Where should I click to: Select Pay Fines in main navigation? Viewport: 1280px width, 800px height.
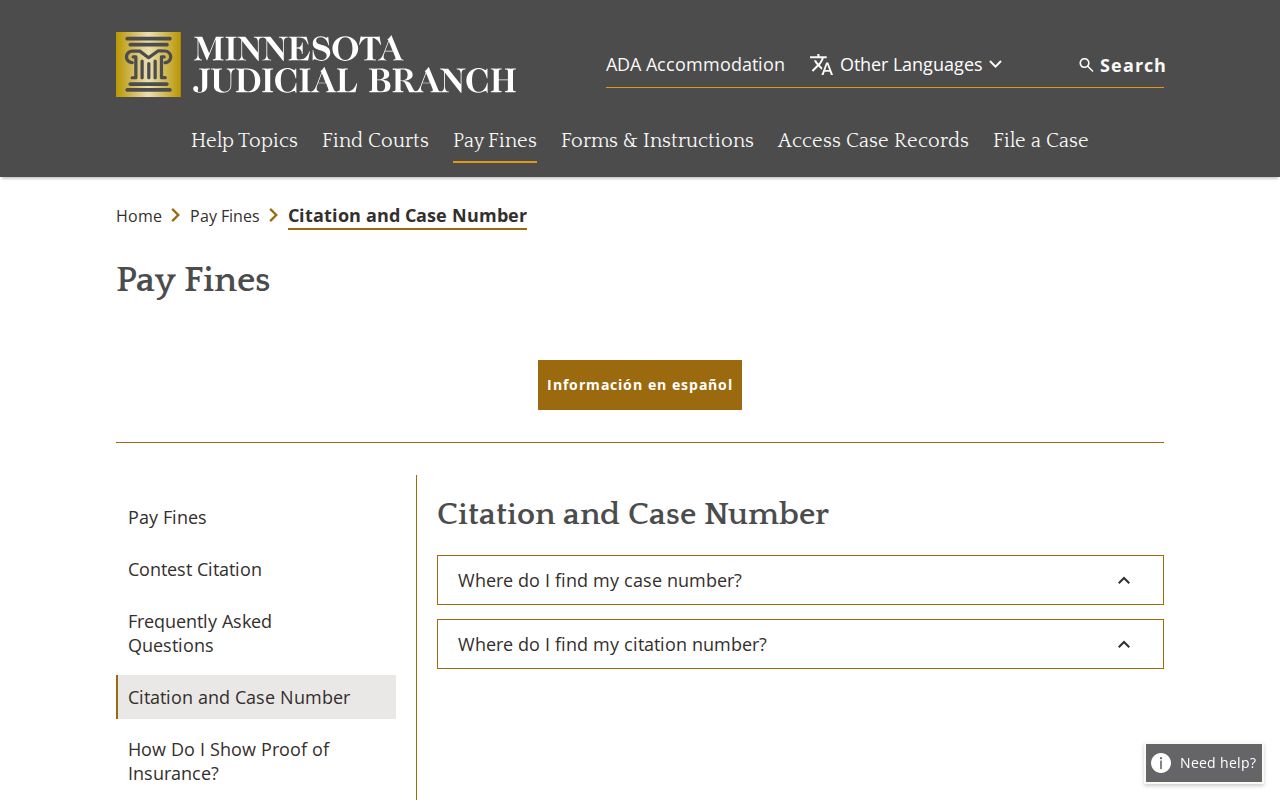coord(495,140)
